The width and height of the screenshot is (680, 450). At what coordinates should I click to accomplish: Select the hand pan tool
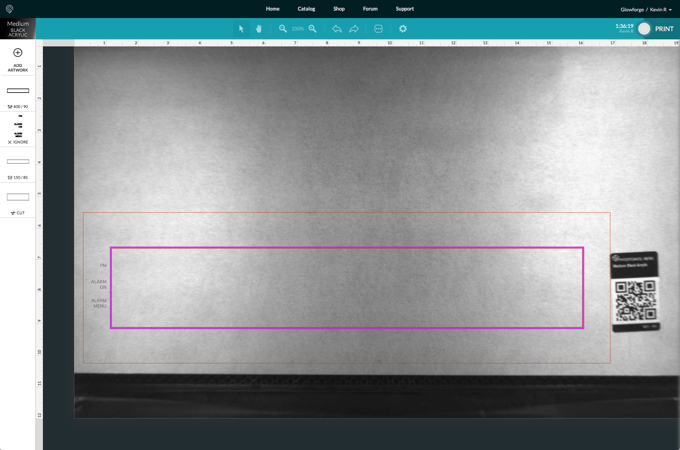click(258, 29)
